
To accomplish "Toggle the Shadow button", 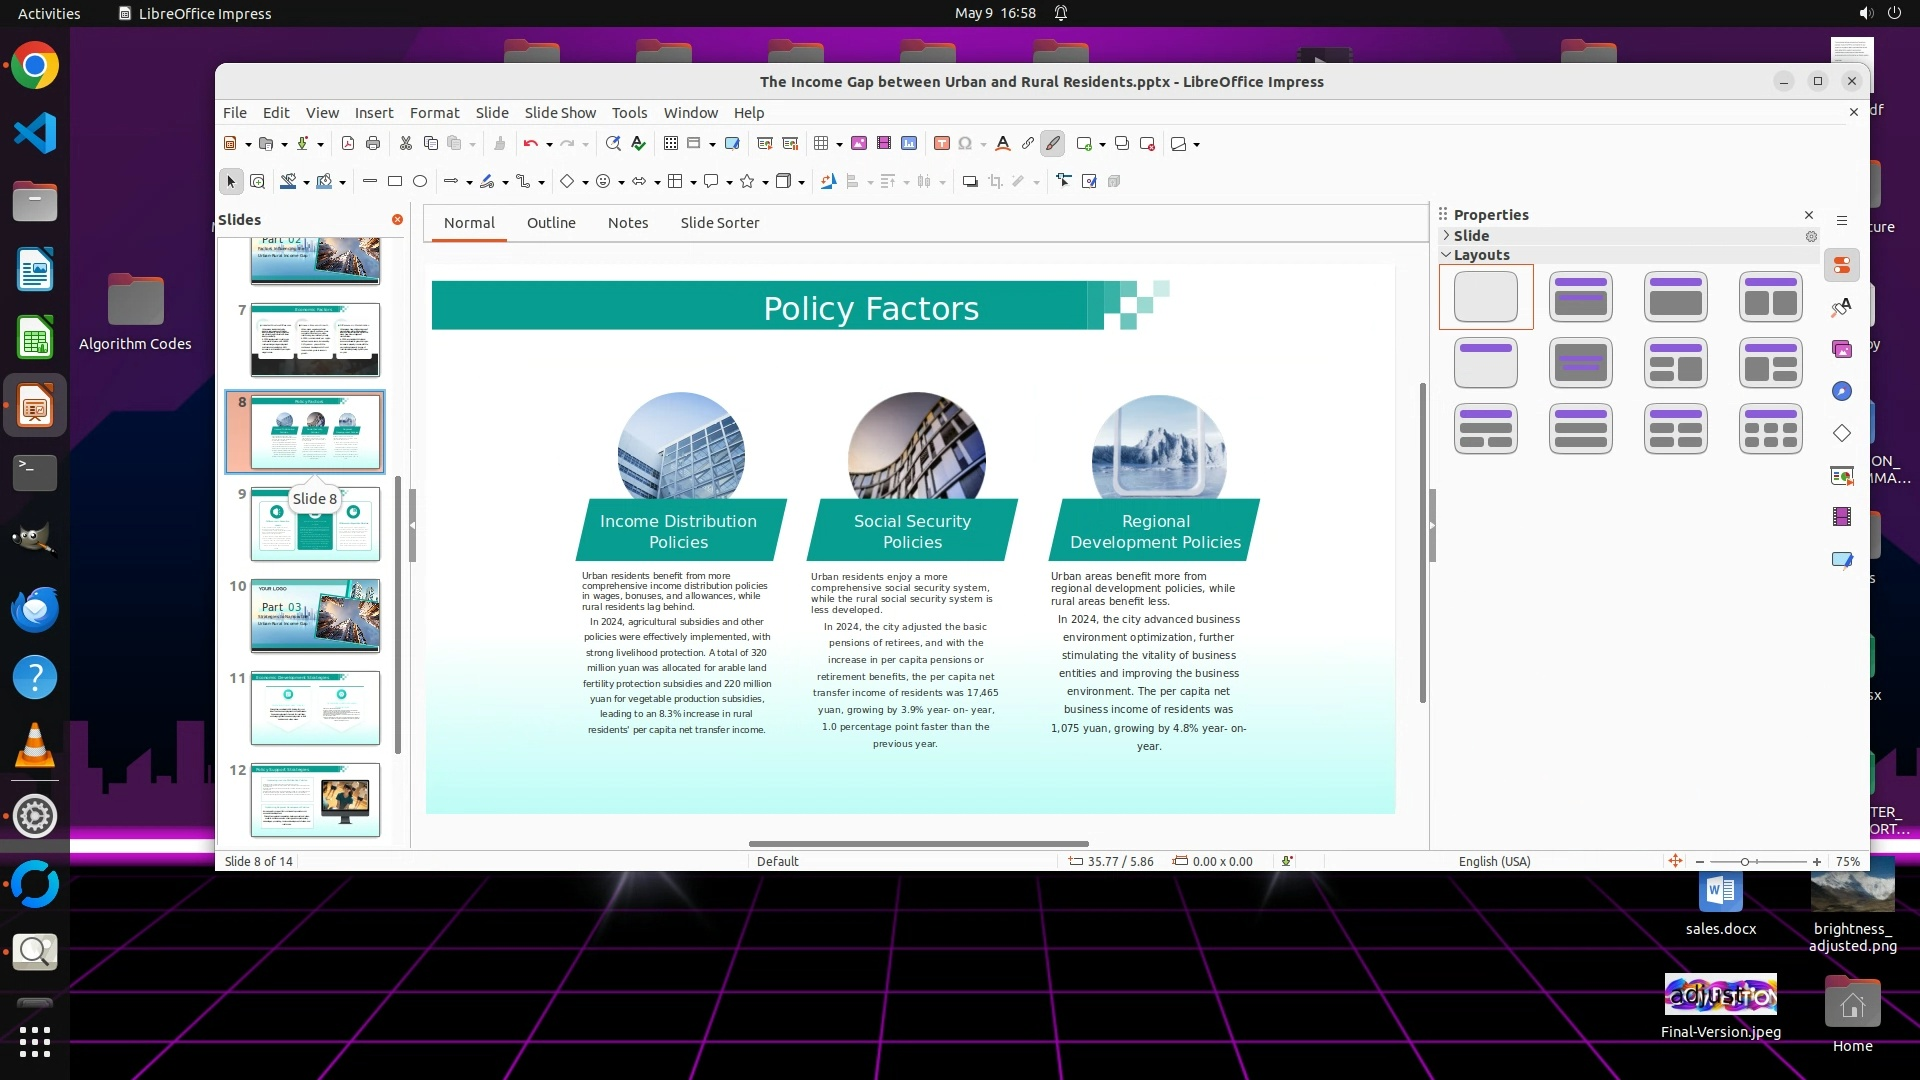I will tap(969, 182).
